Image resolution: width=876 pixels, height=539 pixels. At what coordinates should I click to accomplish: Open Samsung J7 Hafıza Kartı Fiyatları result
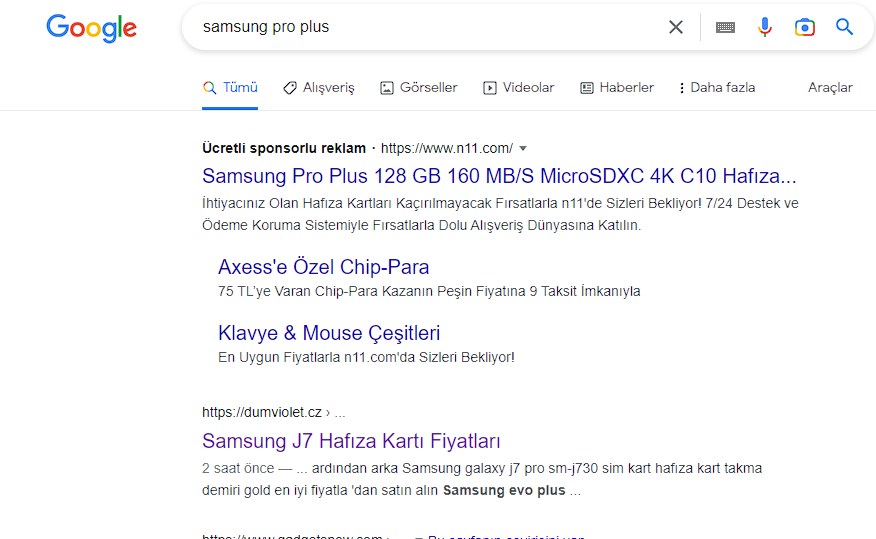pos(351,441)
